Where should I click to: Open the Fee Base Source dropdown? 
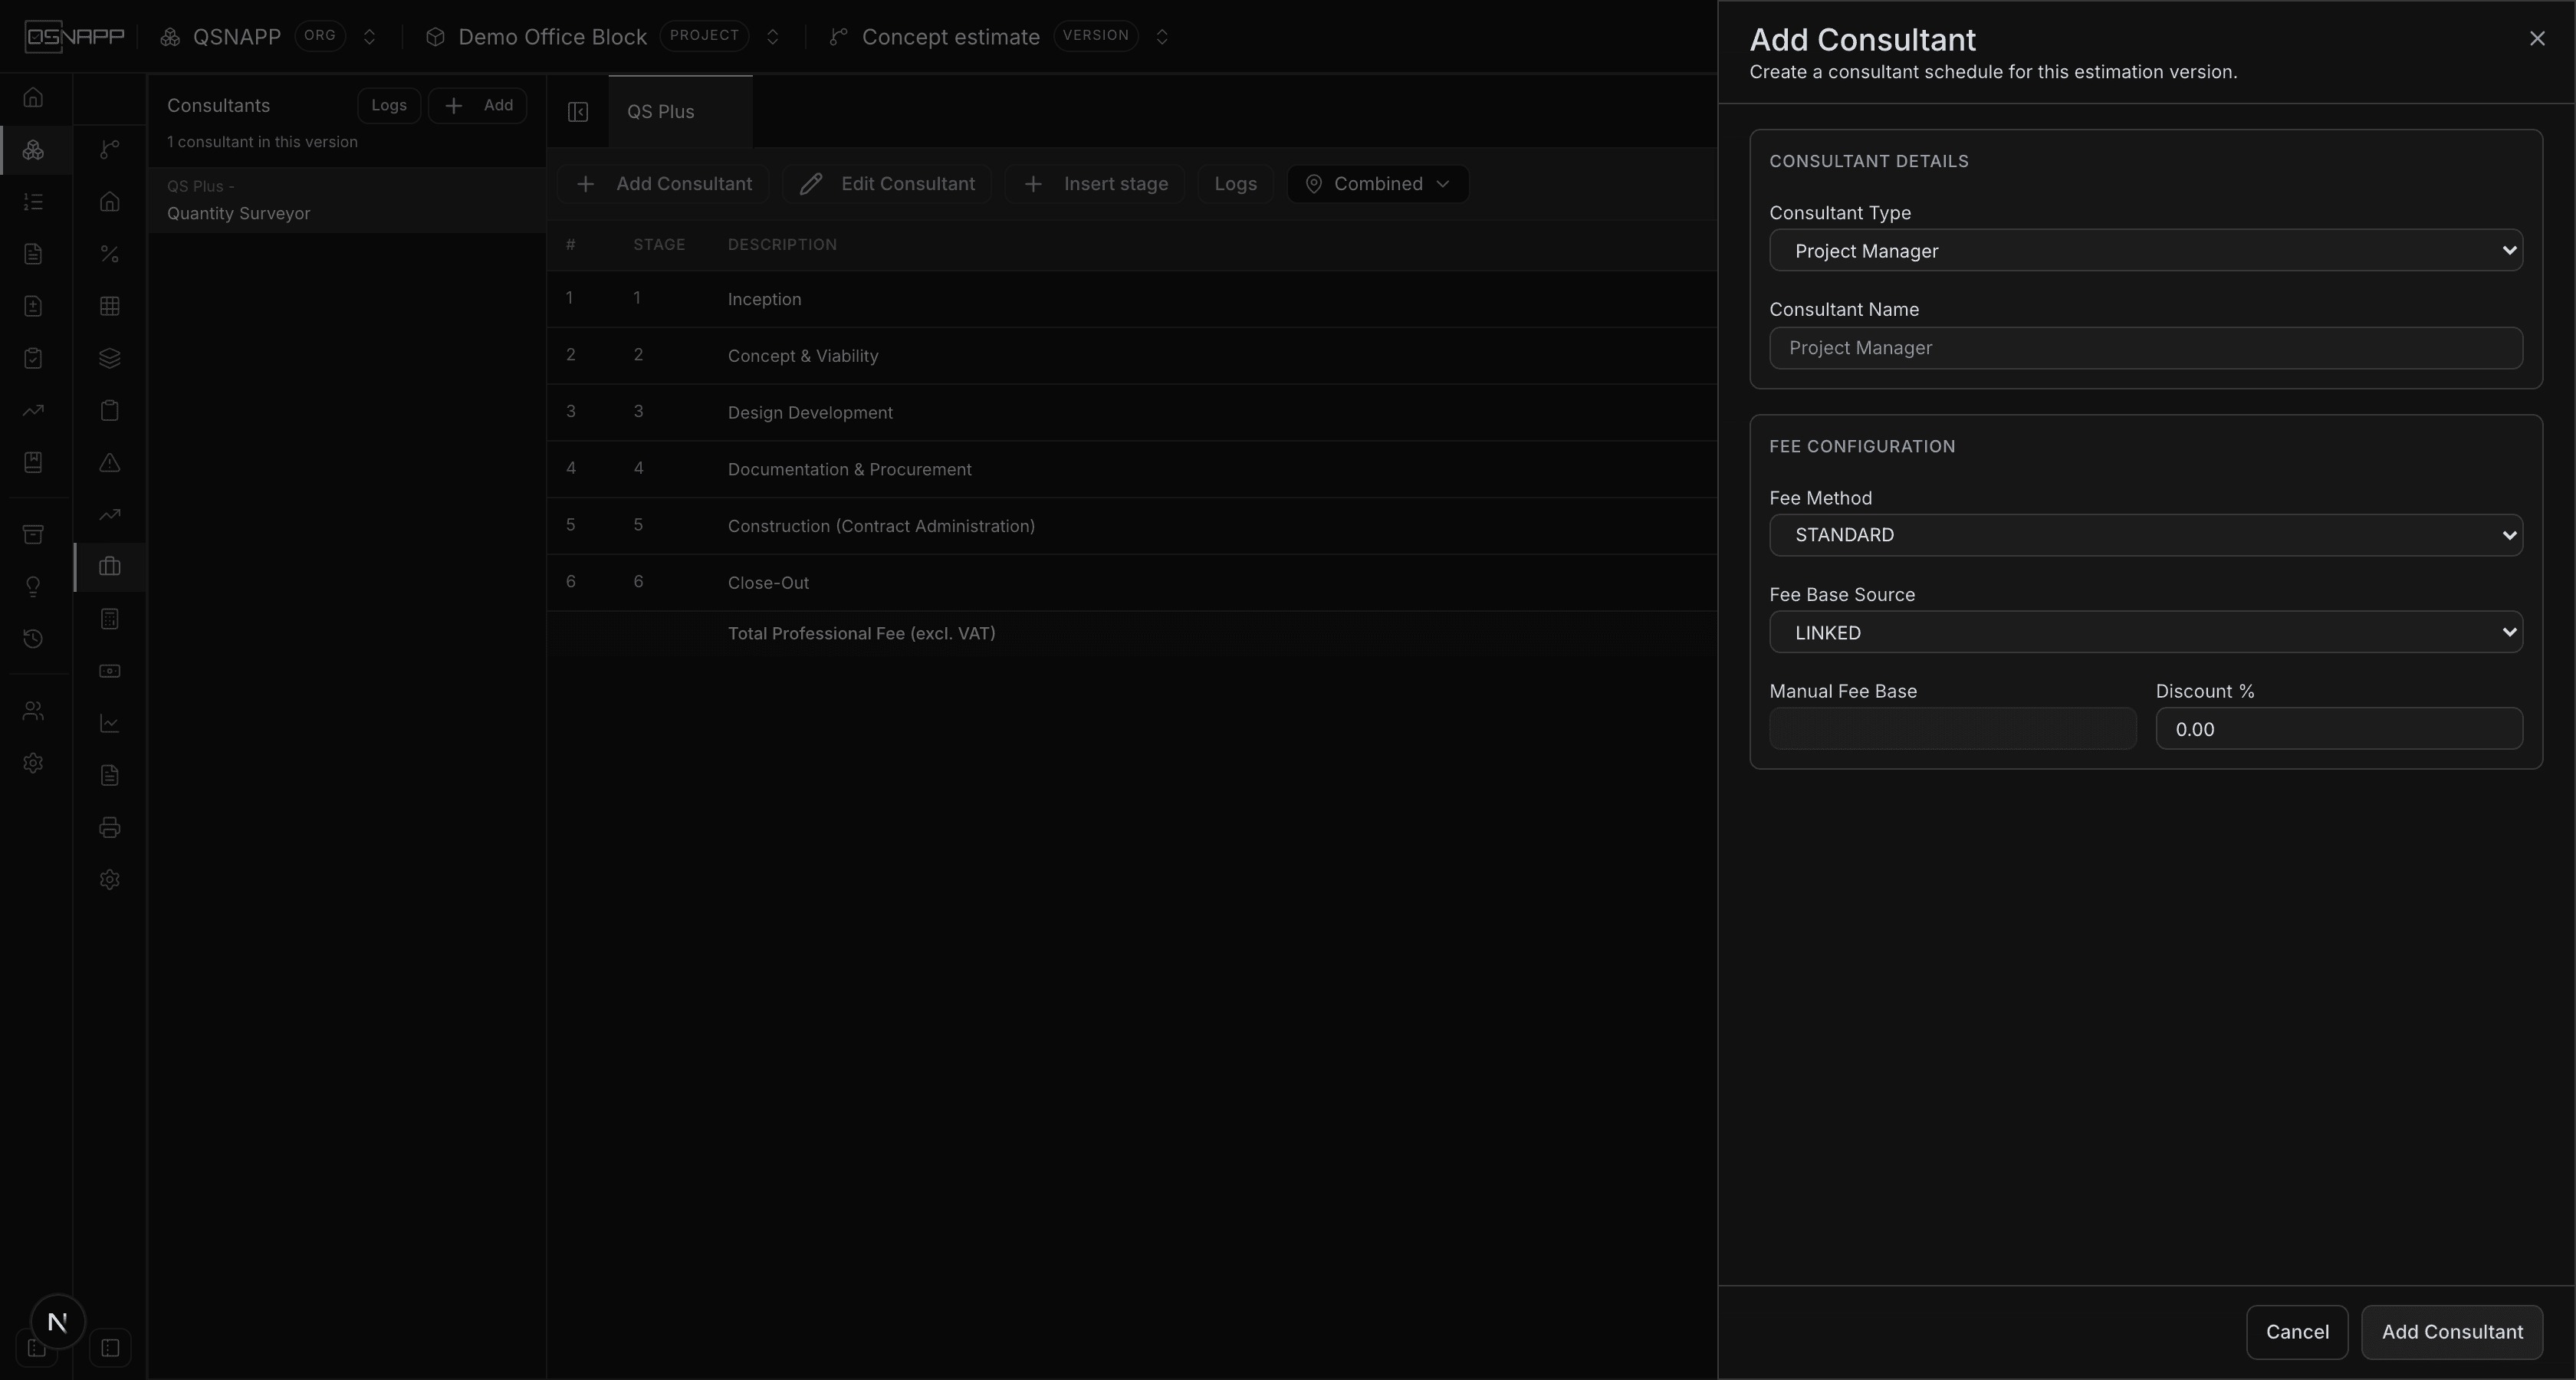pyautogui.click(x=2145, y=632)
